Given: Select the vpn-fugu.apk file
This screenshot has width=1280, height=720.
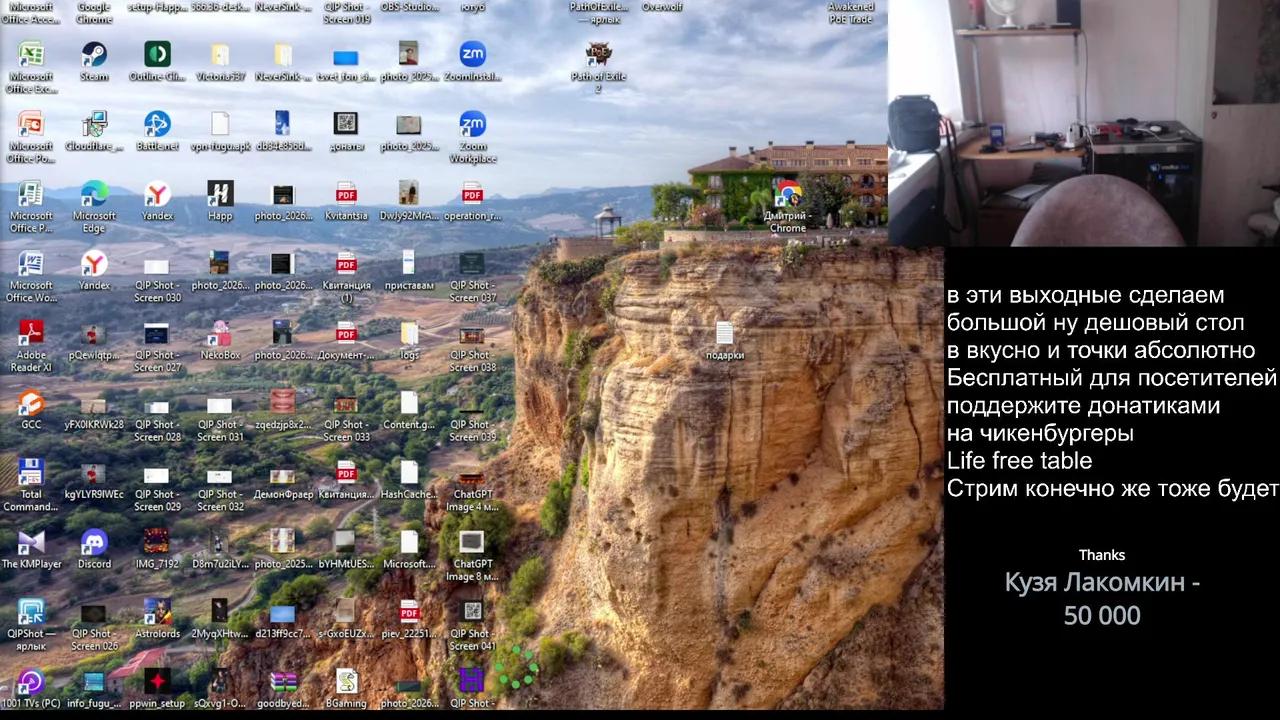Looking at the screenshot, I should (220, 131).
